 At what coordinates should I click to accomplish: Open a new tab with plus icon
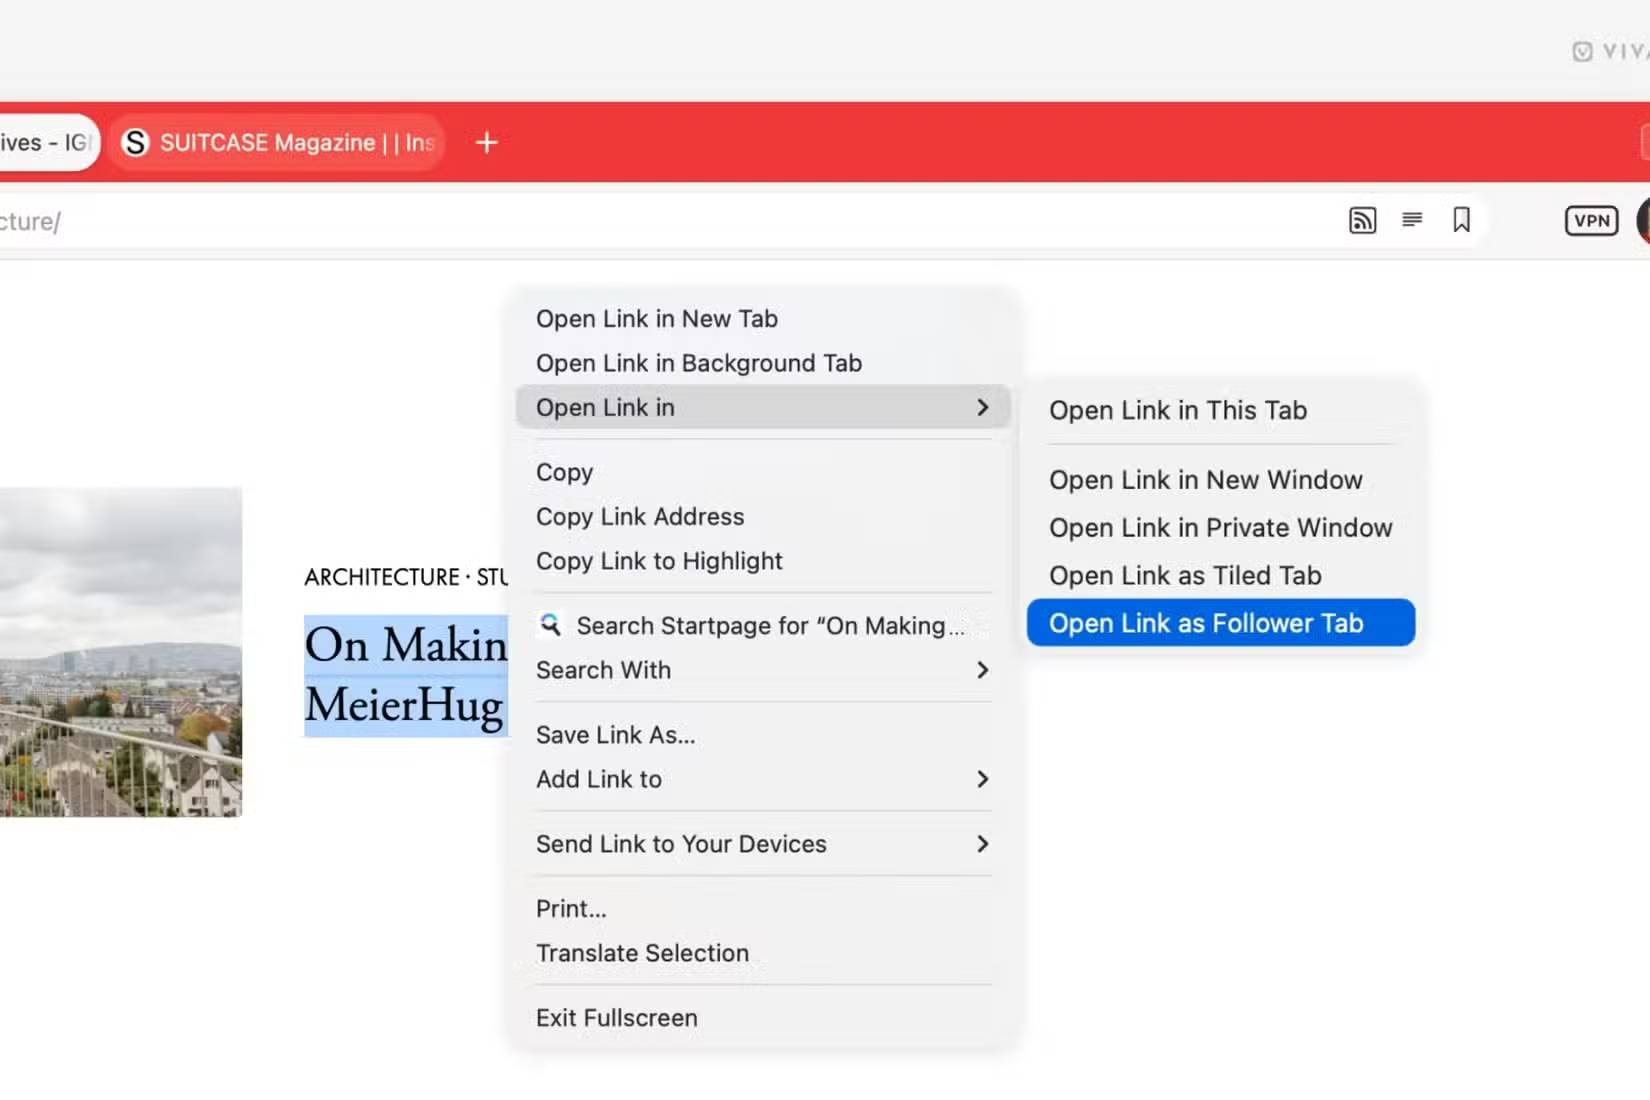[487, 143]
